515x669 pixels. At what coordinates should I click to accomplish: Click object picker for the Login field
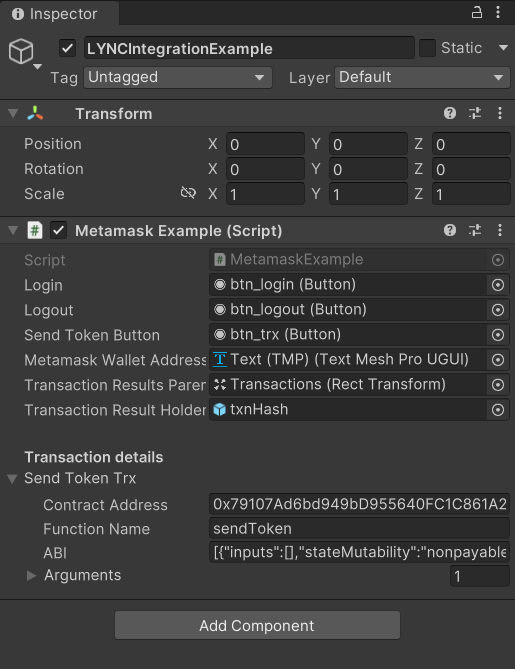(498, 285)
